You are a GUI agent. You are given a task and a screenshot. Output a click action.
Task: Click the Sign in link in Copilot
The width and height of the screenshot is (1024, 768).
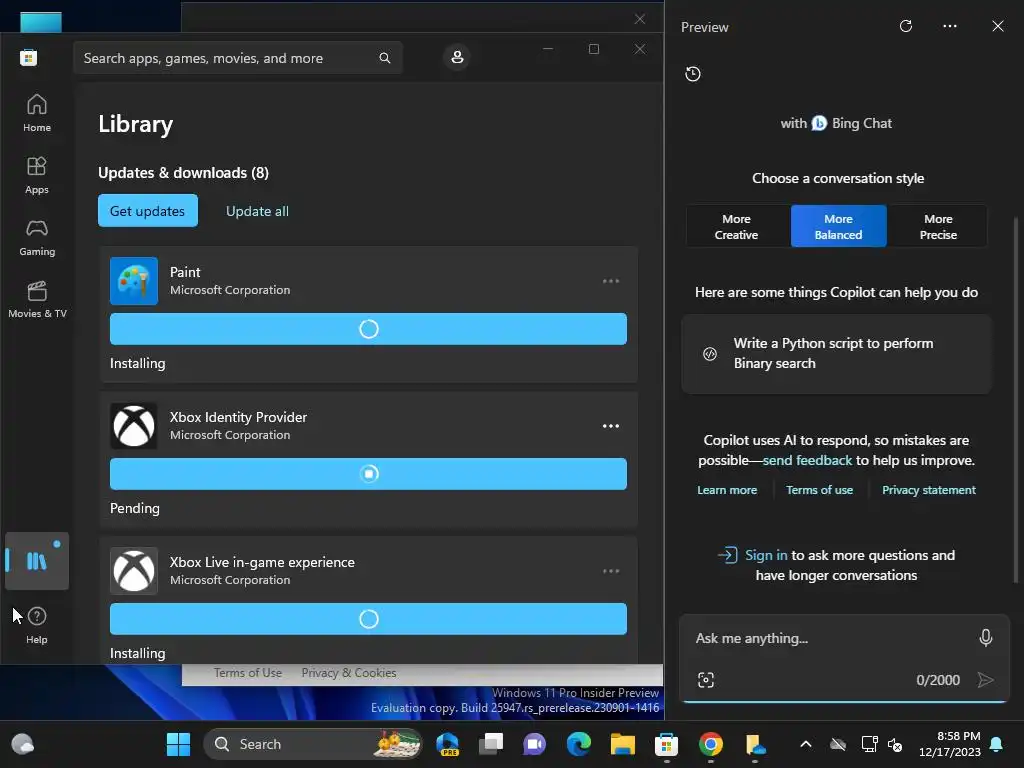point(765,555)
